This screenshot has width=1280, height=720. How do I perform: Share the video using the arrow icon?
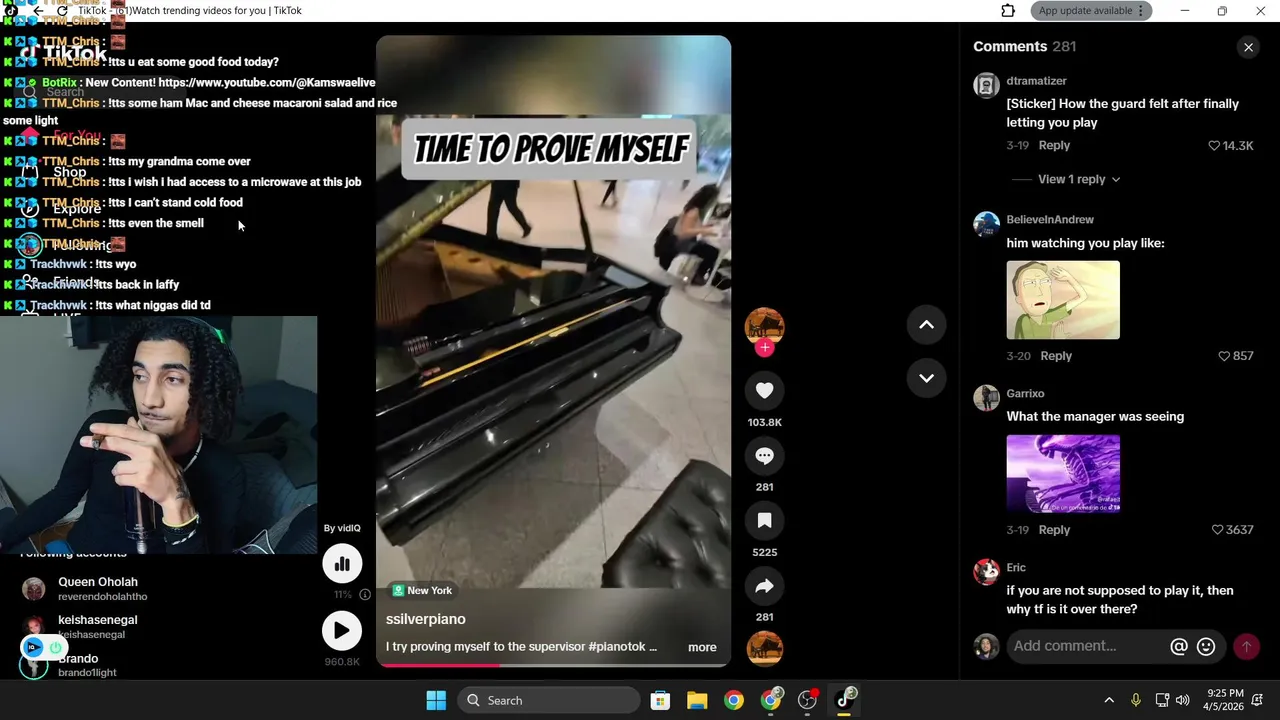pyautogui.click(x=764, y=586)
